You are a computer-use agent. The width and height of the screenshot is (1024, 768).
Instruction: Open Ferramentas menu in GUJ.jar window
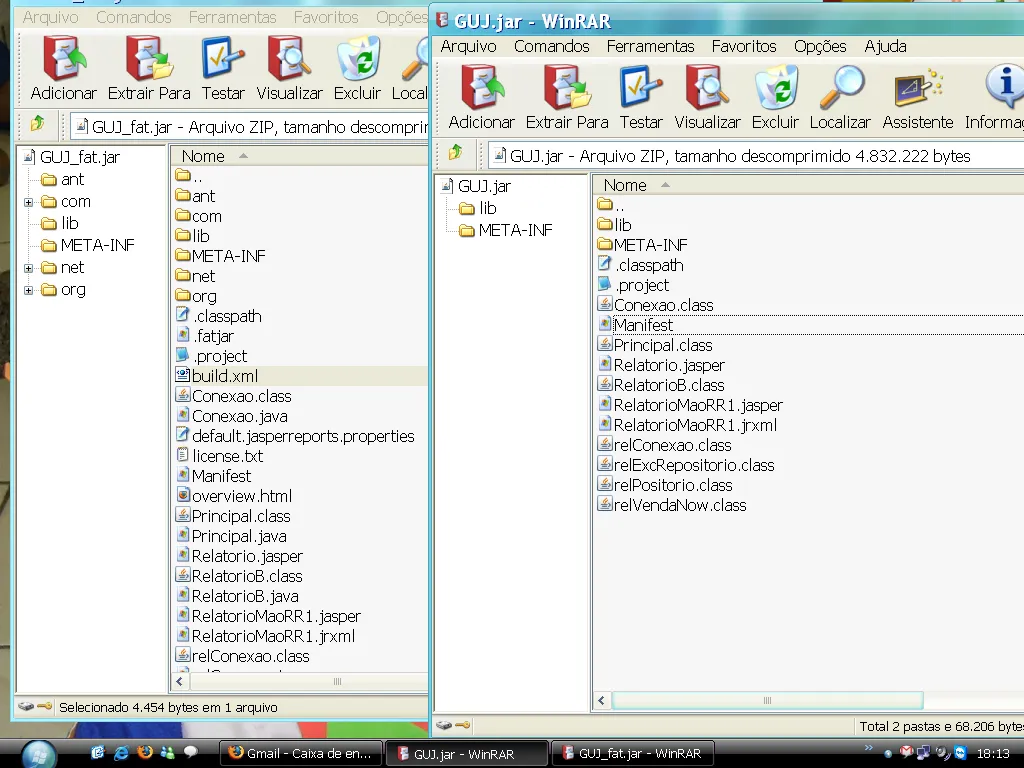click(x=650, y=46)
